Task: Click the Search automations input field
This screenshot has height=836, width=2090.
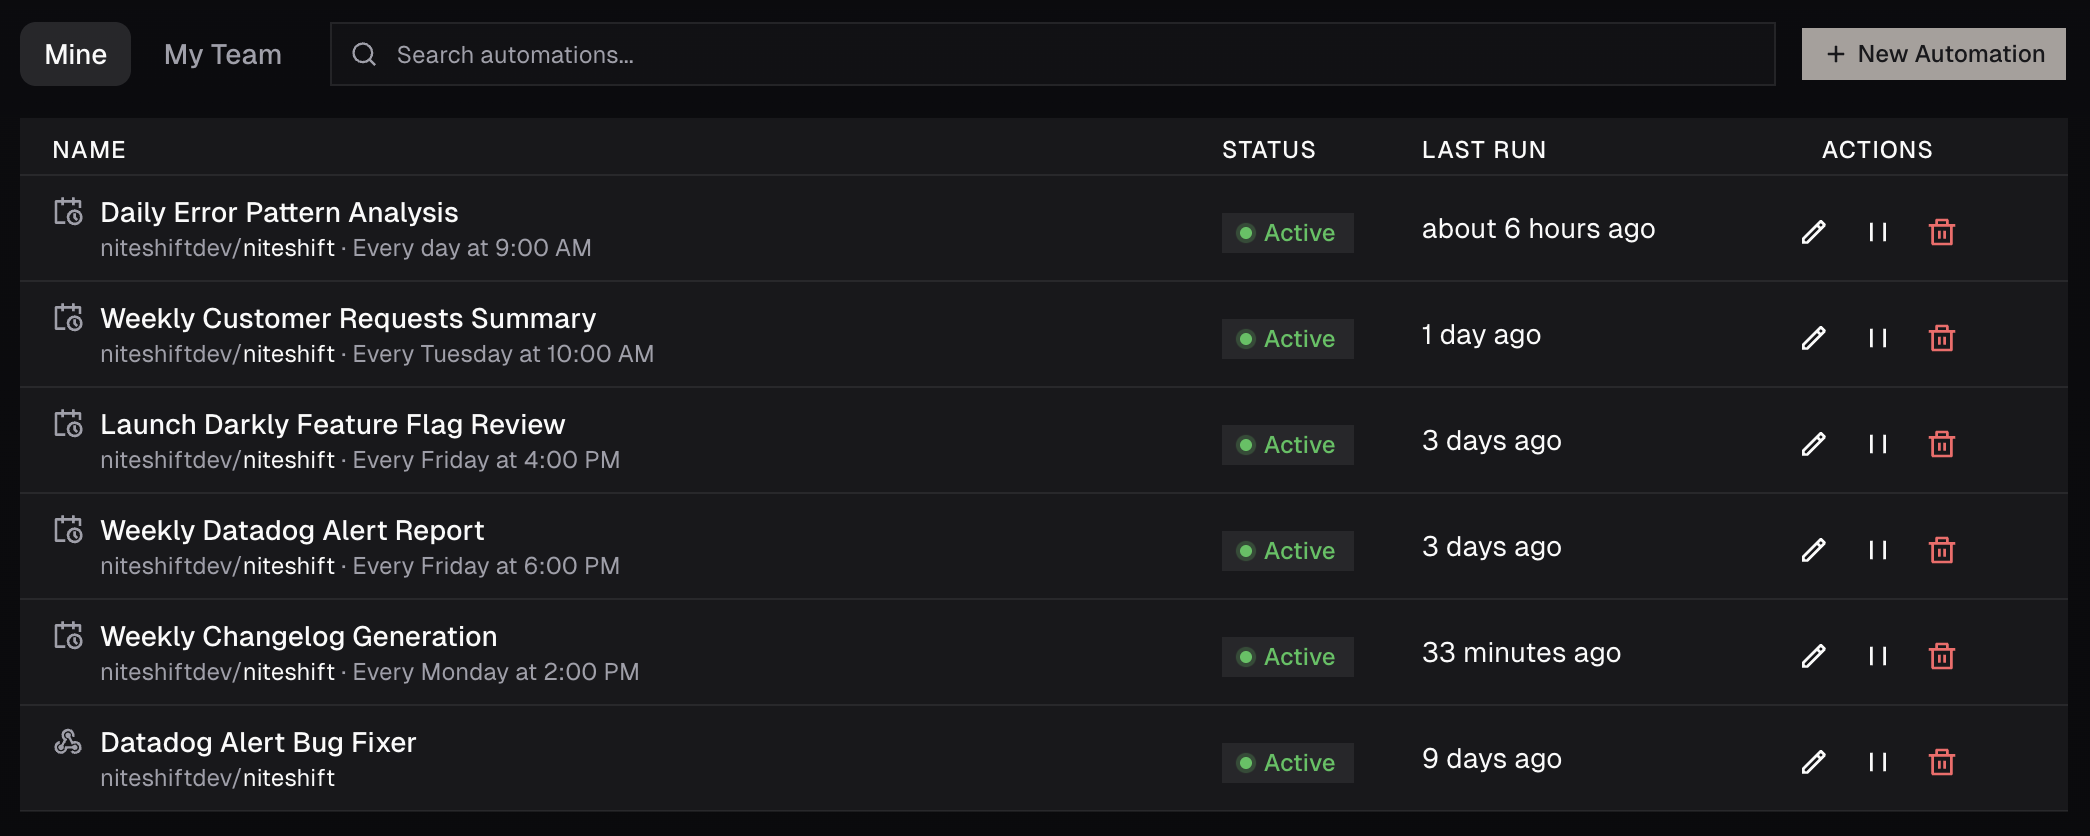Action: tap(1052, 54)
